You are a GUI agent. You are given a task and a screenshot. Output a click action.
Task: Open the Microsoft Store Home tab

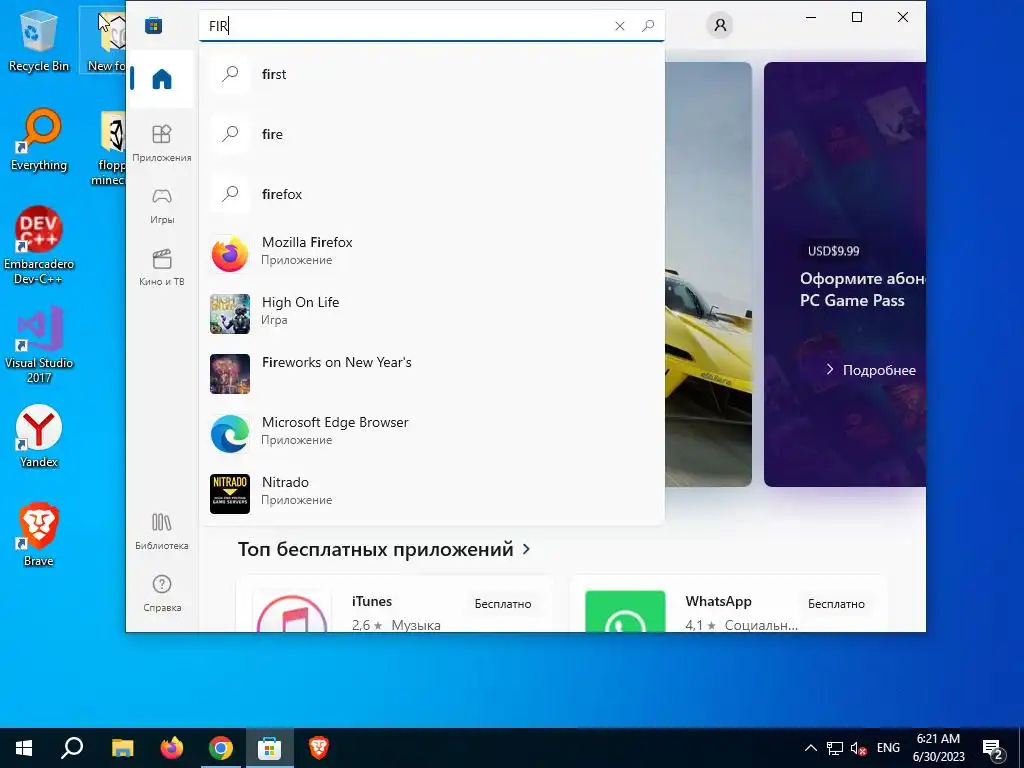point(161,79)
